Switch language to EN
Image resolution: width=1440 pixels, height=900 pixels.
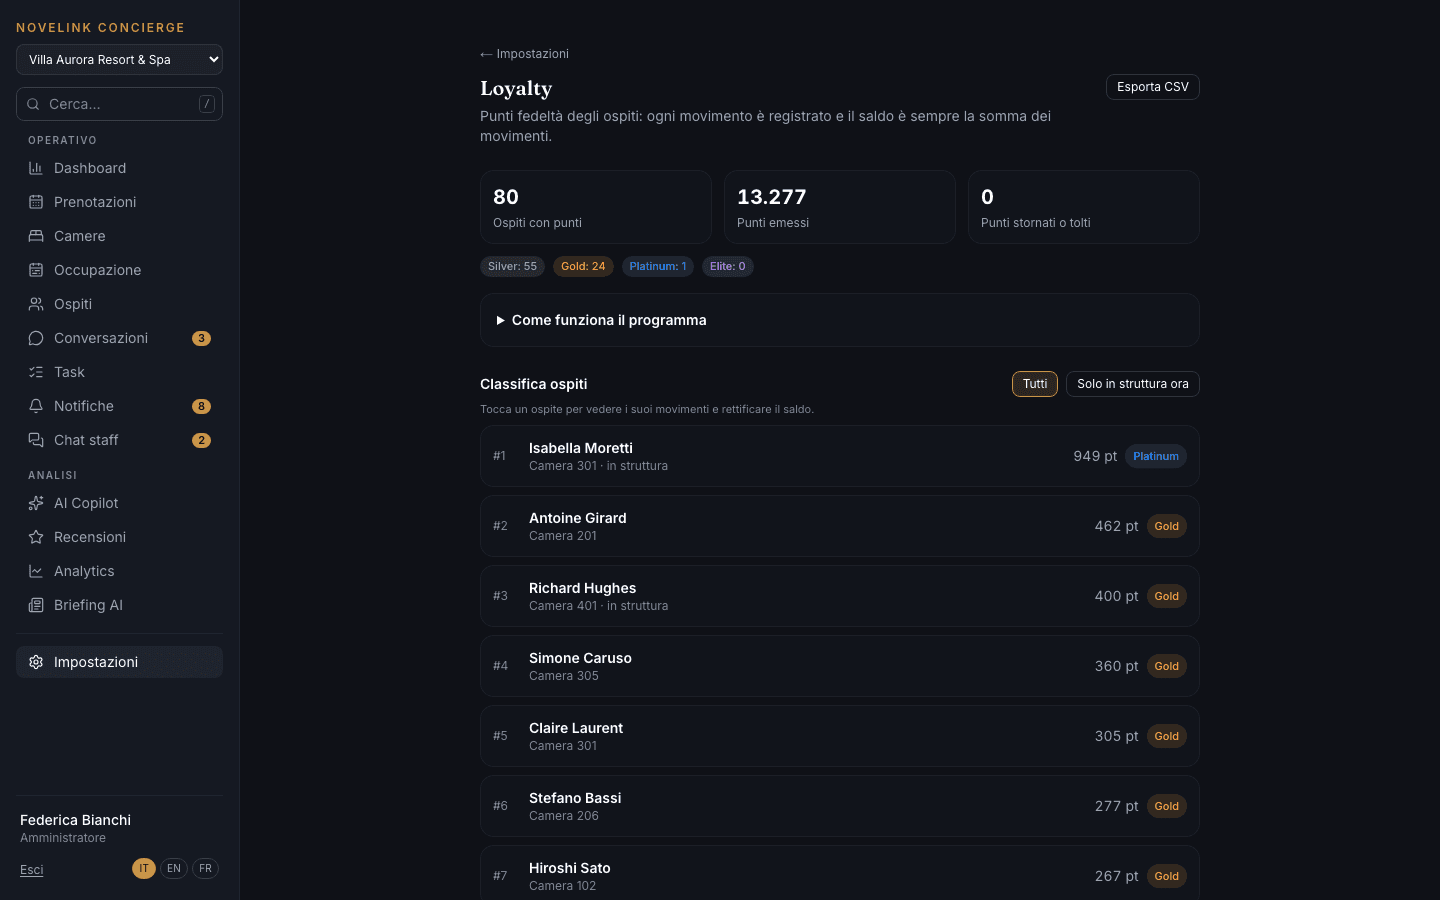pos(174,869)
